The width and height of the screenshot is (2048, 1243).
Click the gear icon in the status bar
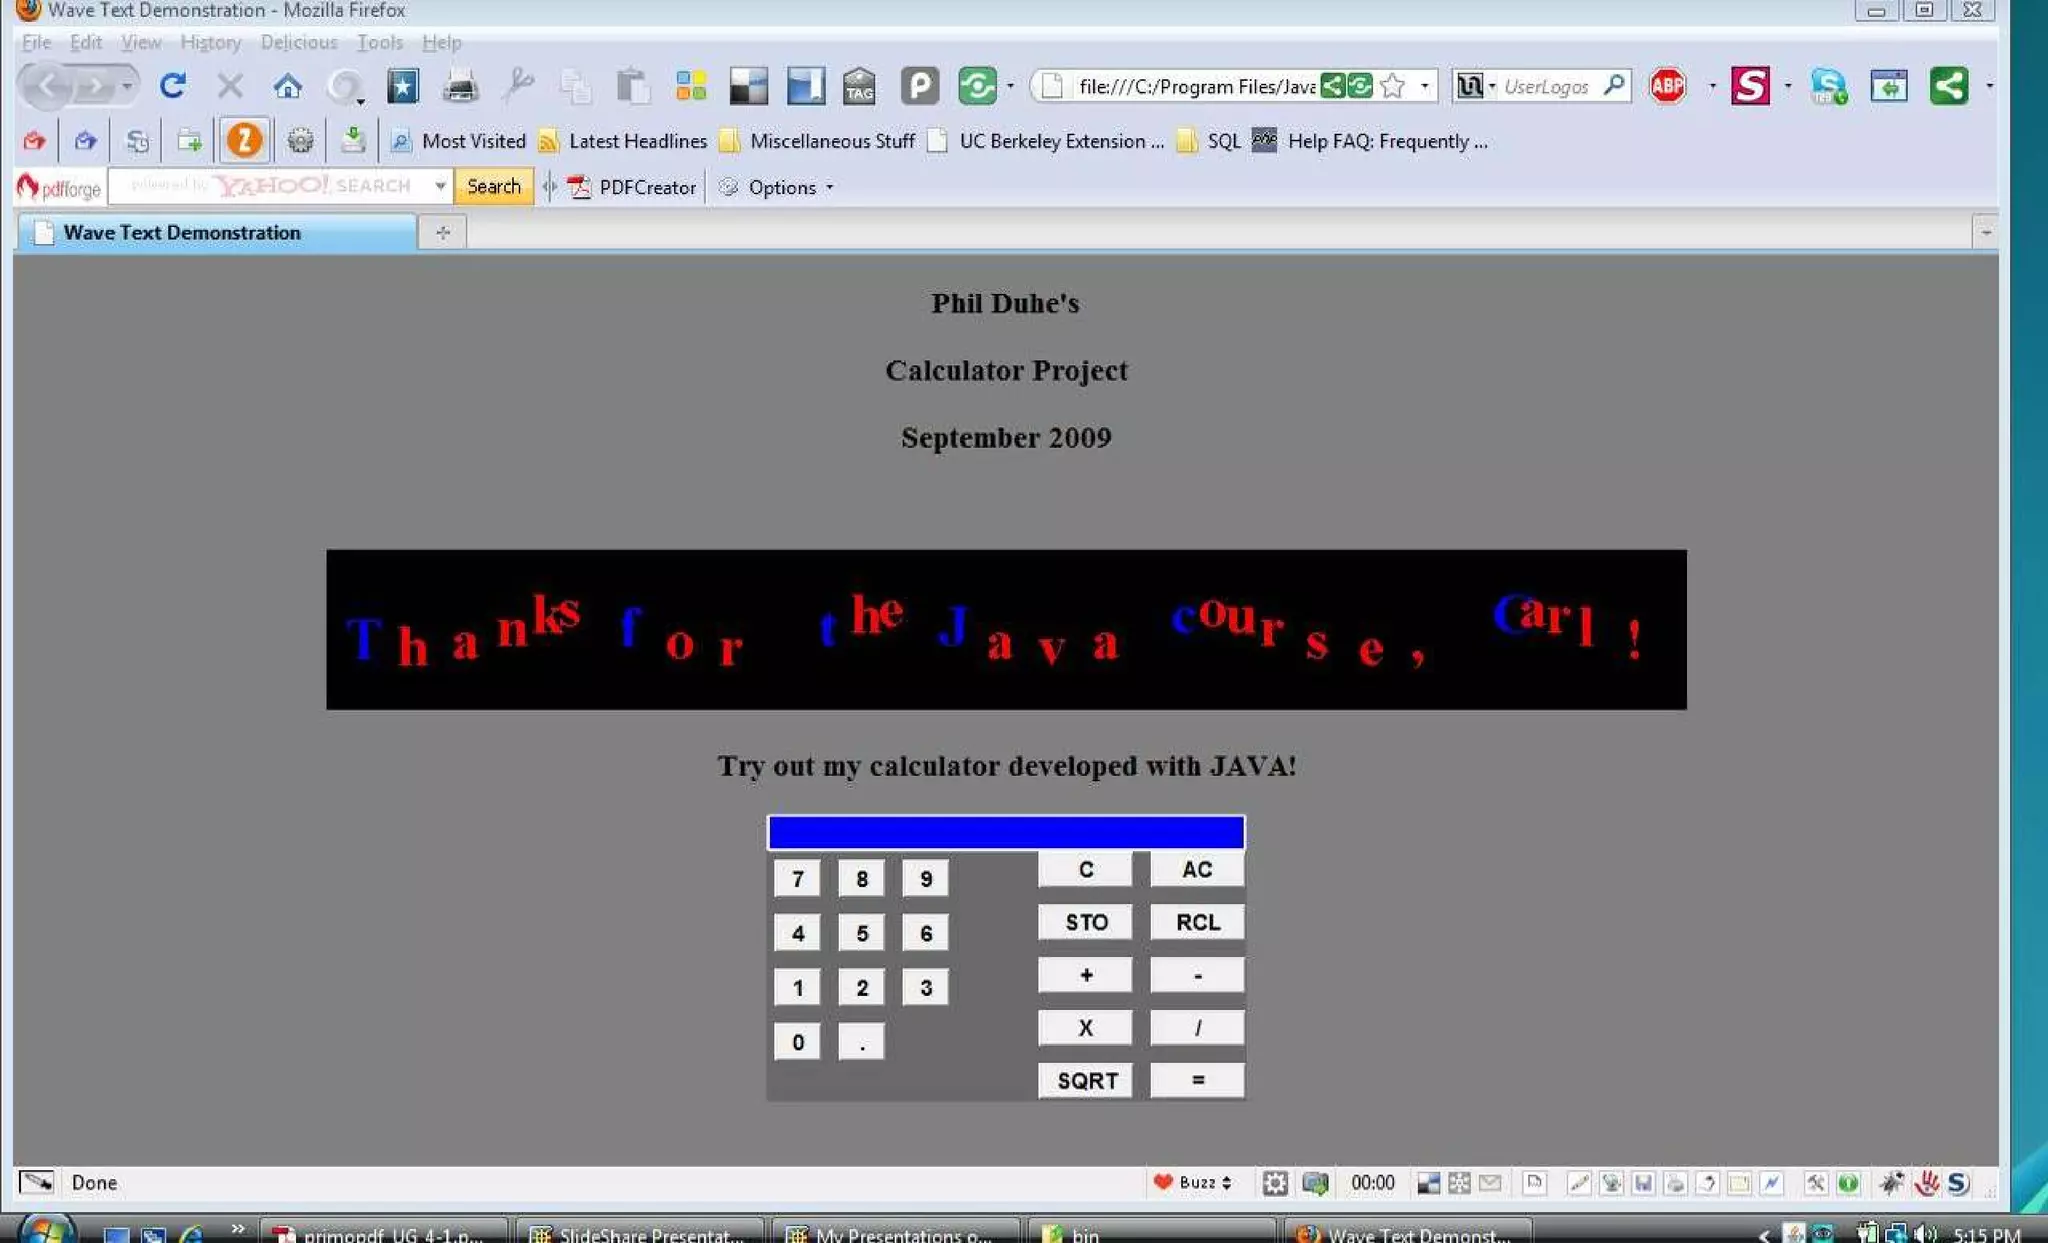(x=1275, y=1183)
